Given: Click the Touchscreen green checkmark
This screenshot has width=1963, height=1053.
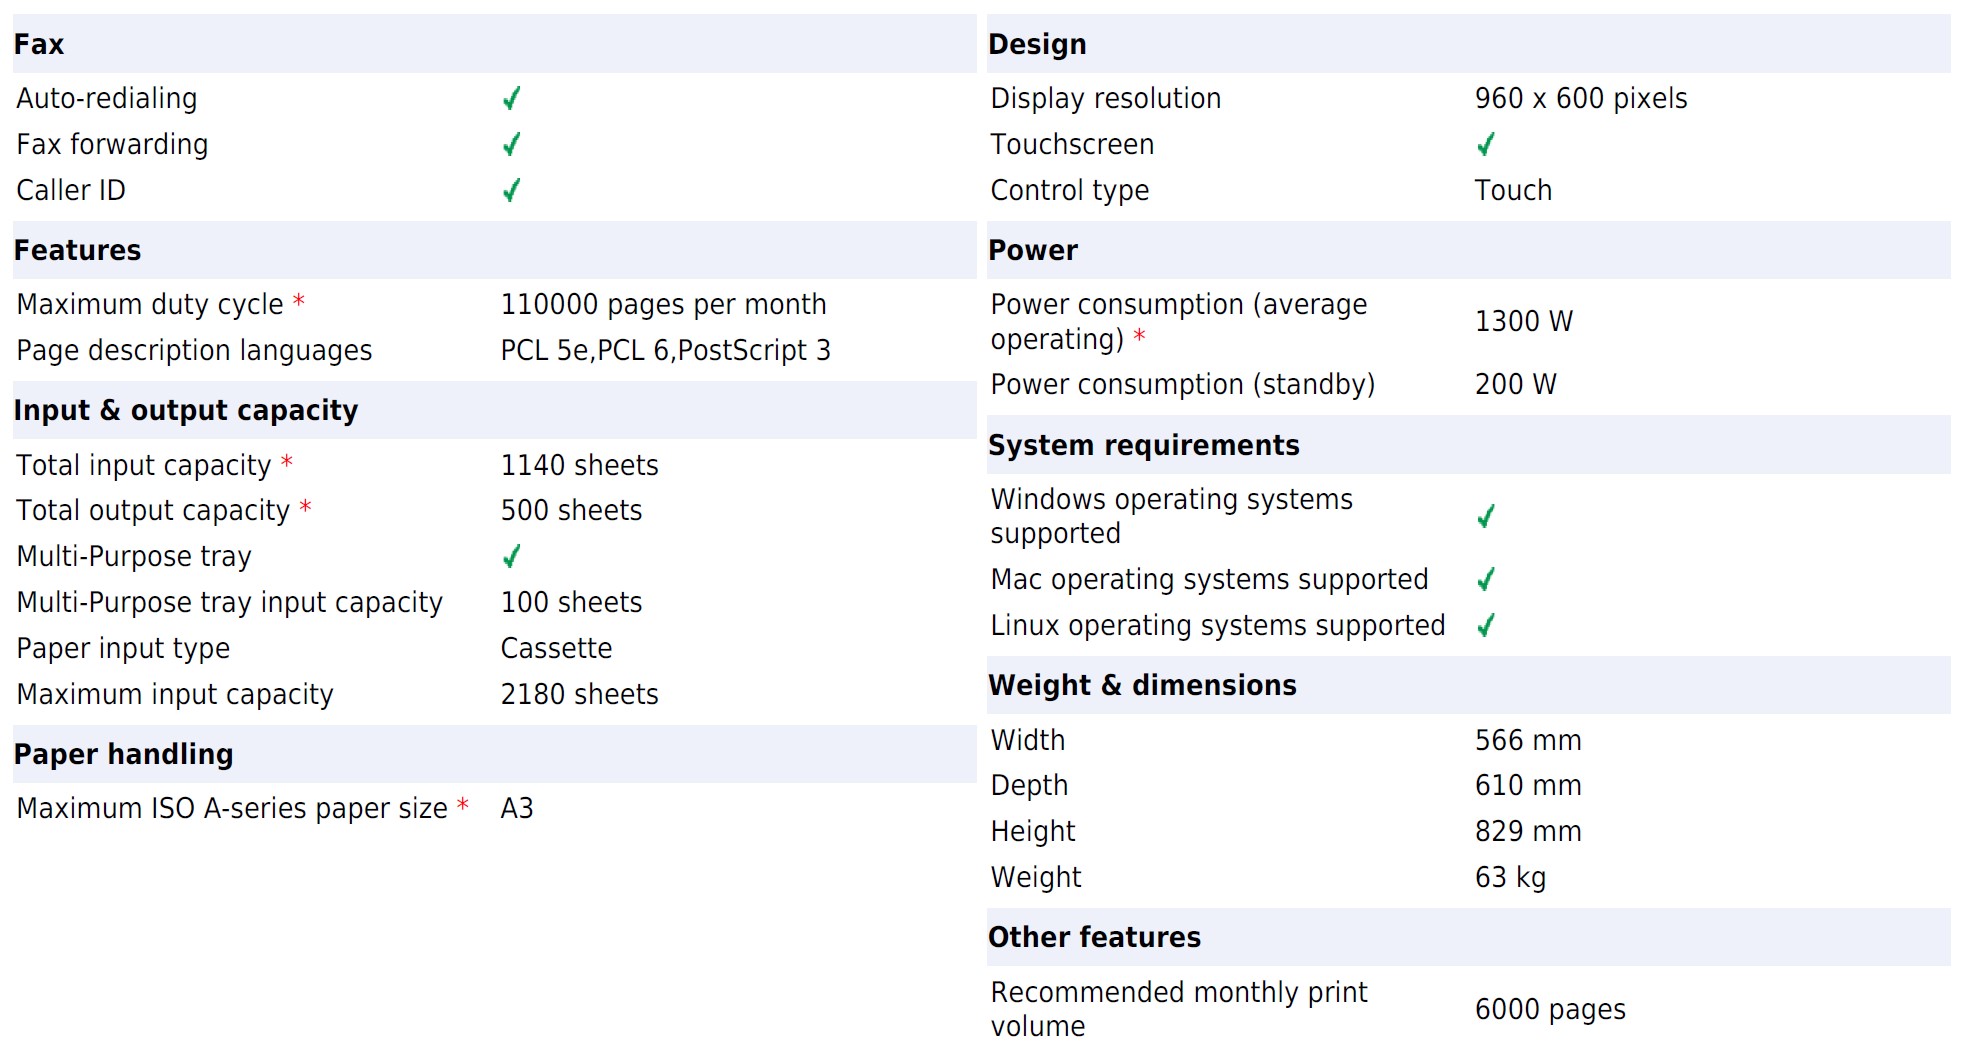Looking at the screenshot, I should [1486, 144].
